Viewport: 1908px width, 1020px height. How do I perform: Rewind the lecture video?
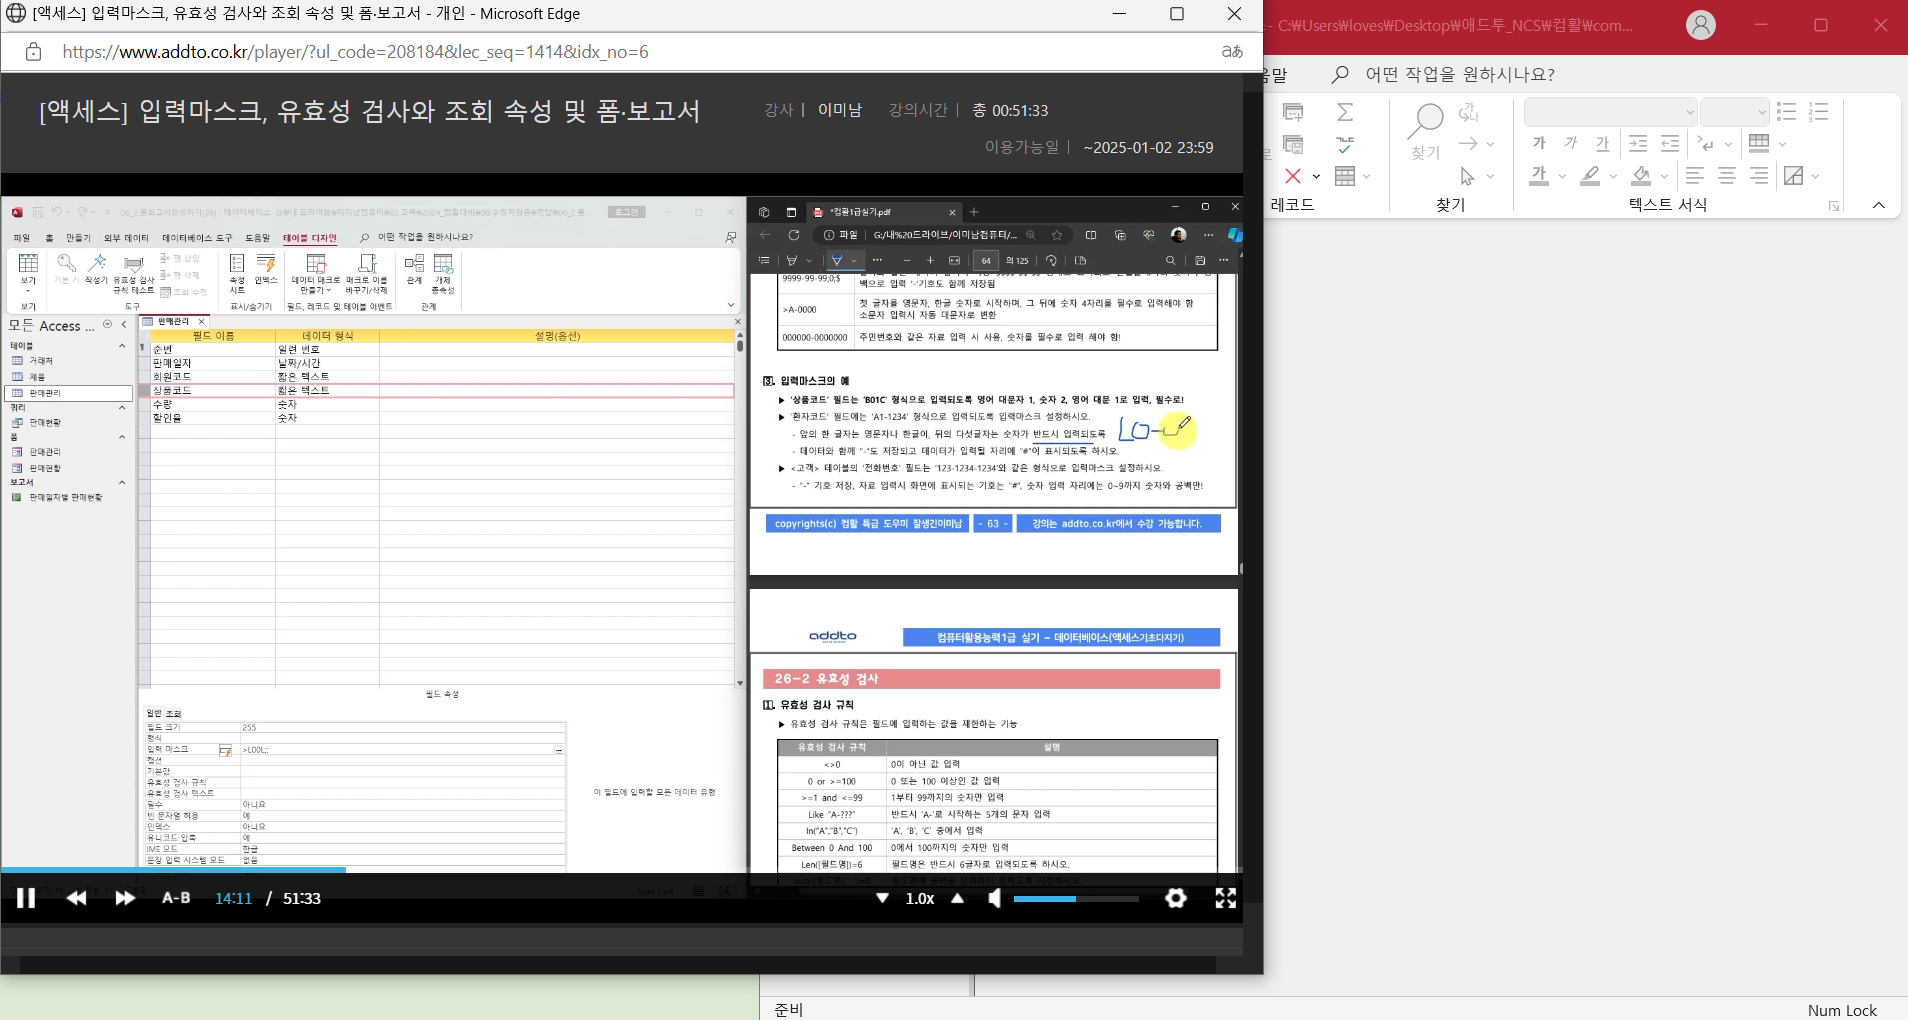[76, 898]
